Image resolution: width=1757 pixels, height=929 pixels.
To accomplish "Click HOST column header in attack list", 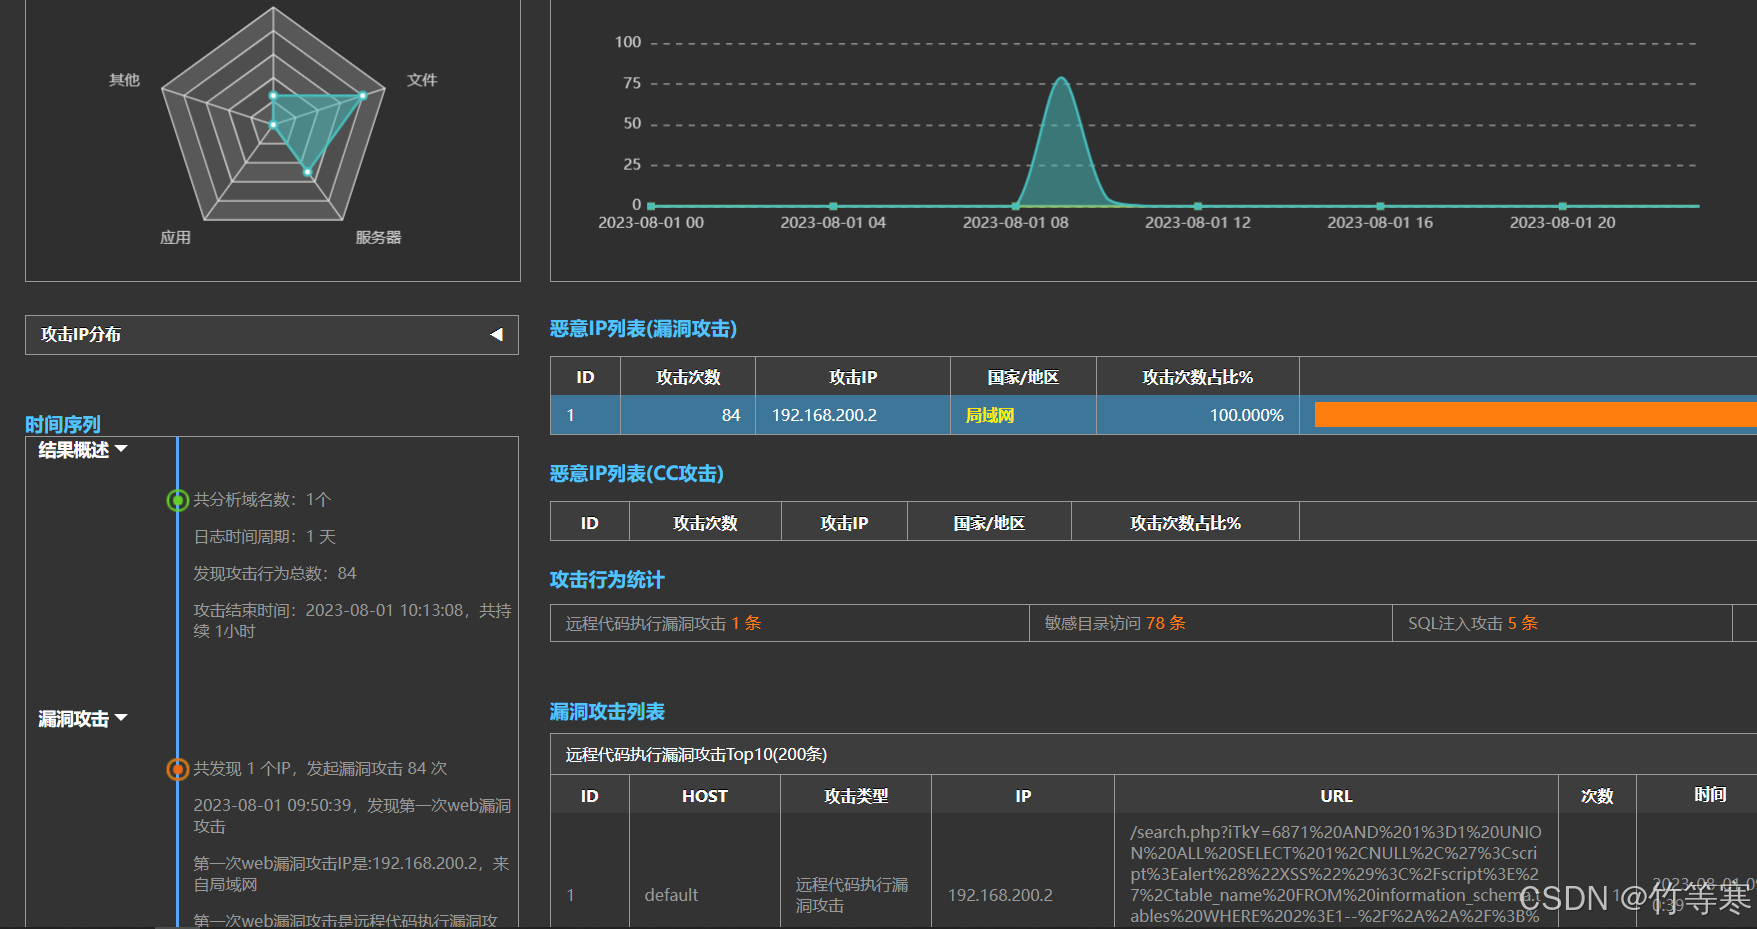I will (x=705, y=796).
